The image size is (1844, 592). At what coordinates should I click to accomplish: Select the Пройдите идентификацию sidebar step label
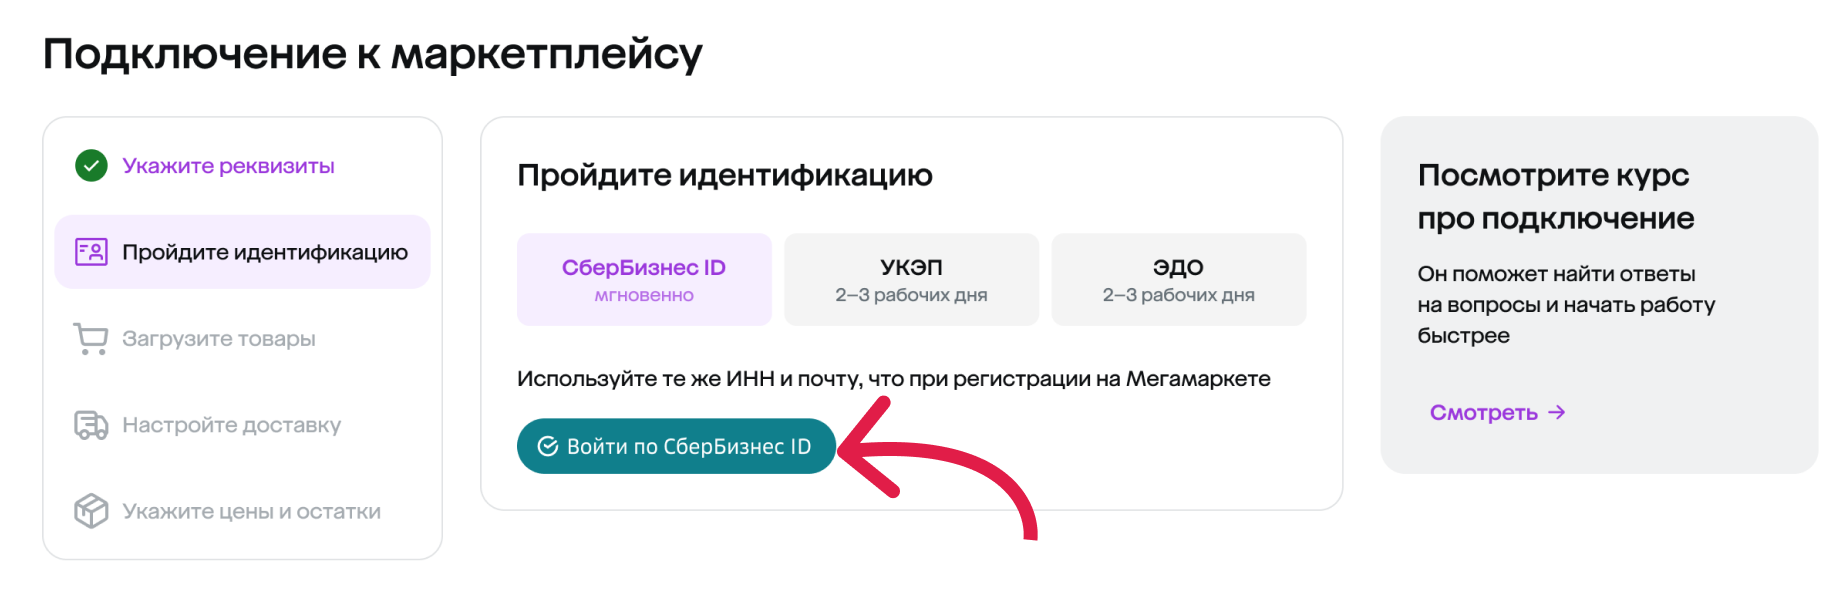click(265, 252)
